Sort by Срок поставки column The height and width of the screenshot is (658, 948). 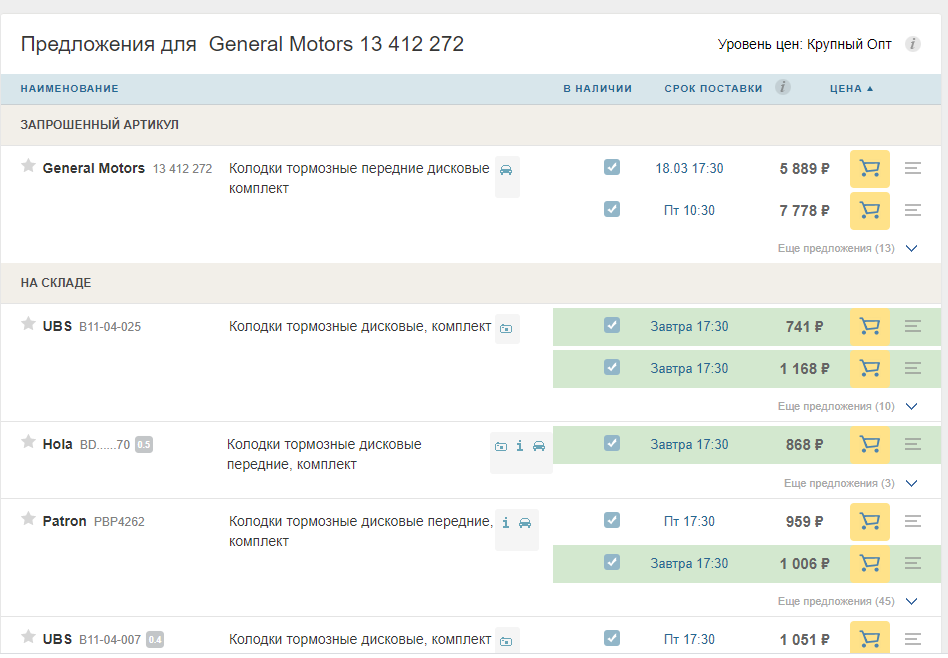(x=713, y=89)
